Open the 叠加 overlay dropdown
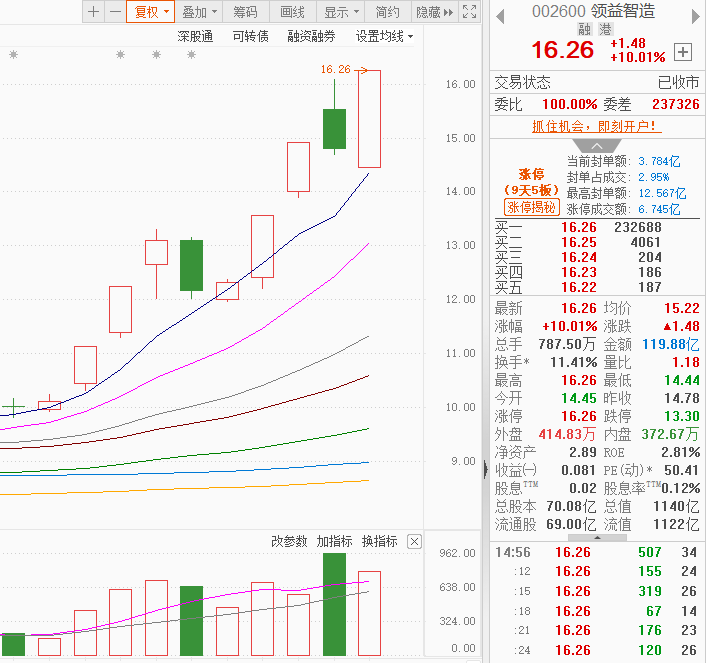The height and width of the screenshot is (663, 706). tap(199, 12)
